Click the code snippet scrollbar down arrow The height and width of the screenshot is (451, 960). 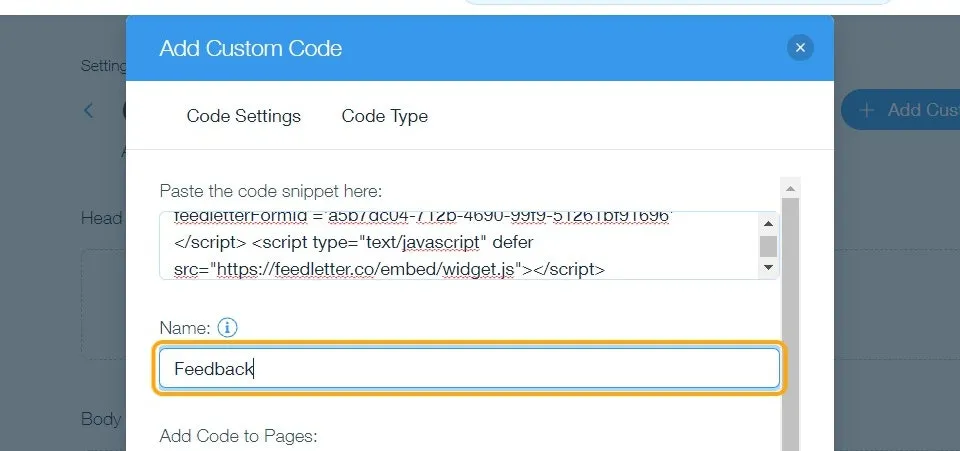pos(768,267)
